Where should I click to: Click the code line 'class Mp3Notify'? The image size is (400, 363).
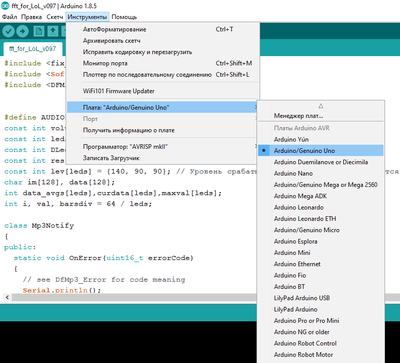pyautogui.click(x=39, y=226)
